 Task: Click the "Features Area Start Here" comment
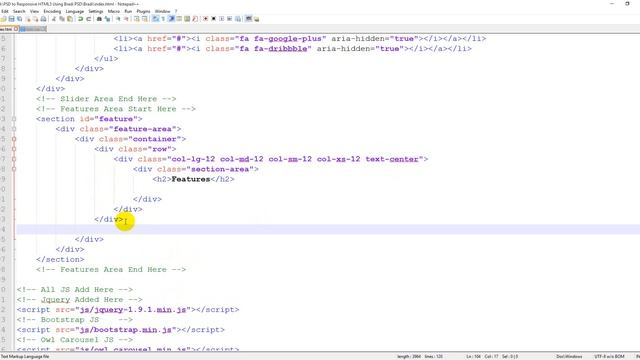[116, 109]
